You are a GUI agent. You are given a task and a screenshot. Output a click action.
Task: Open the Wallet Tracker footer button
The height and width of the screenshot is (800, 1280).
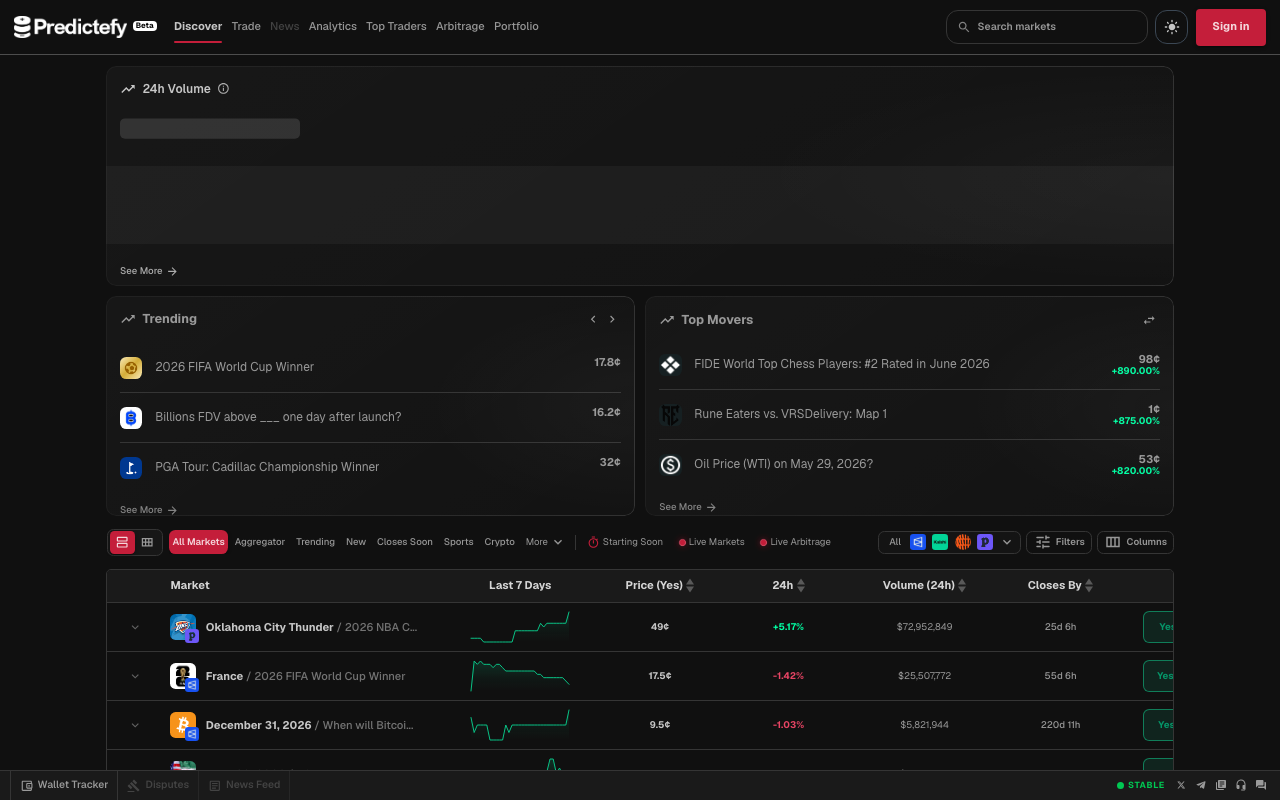[x=65, y=785]
